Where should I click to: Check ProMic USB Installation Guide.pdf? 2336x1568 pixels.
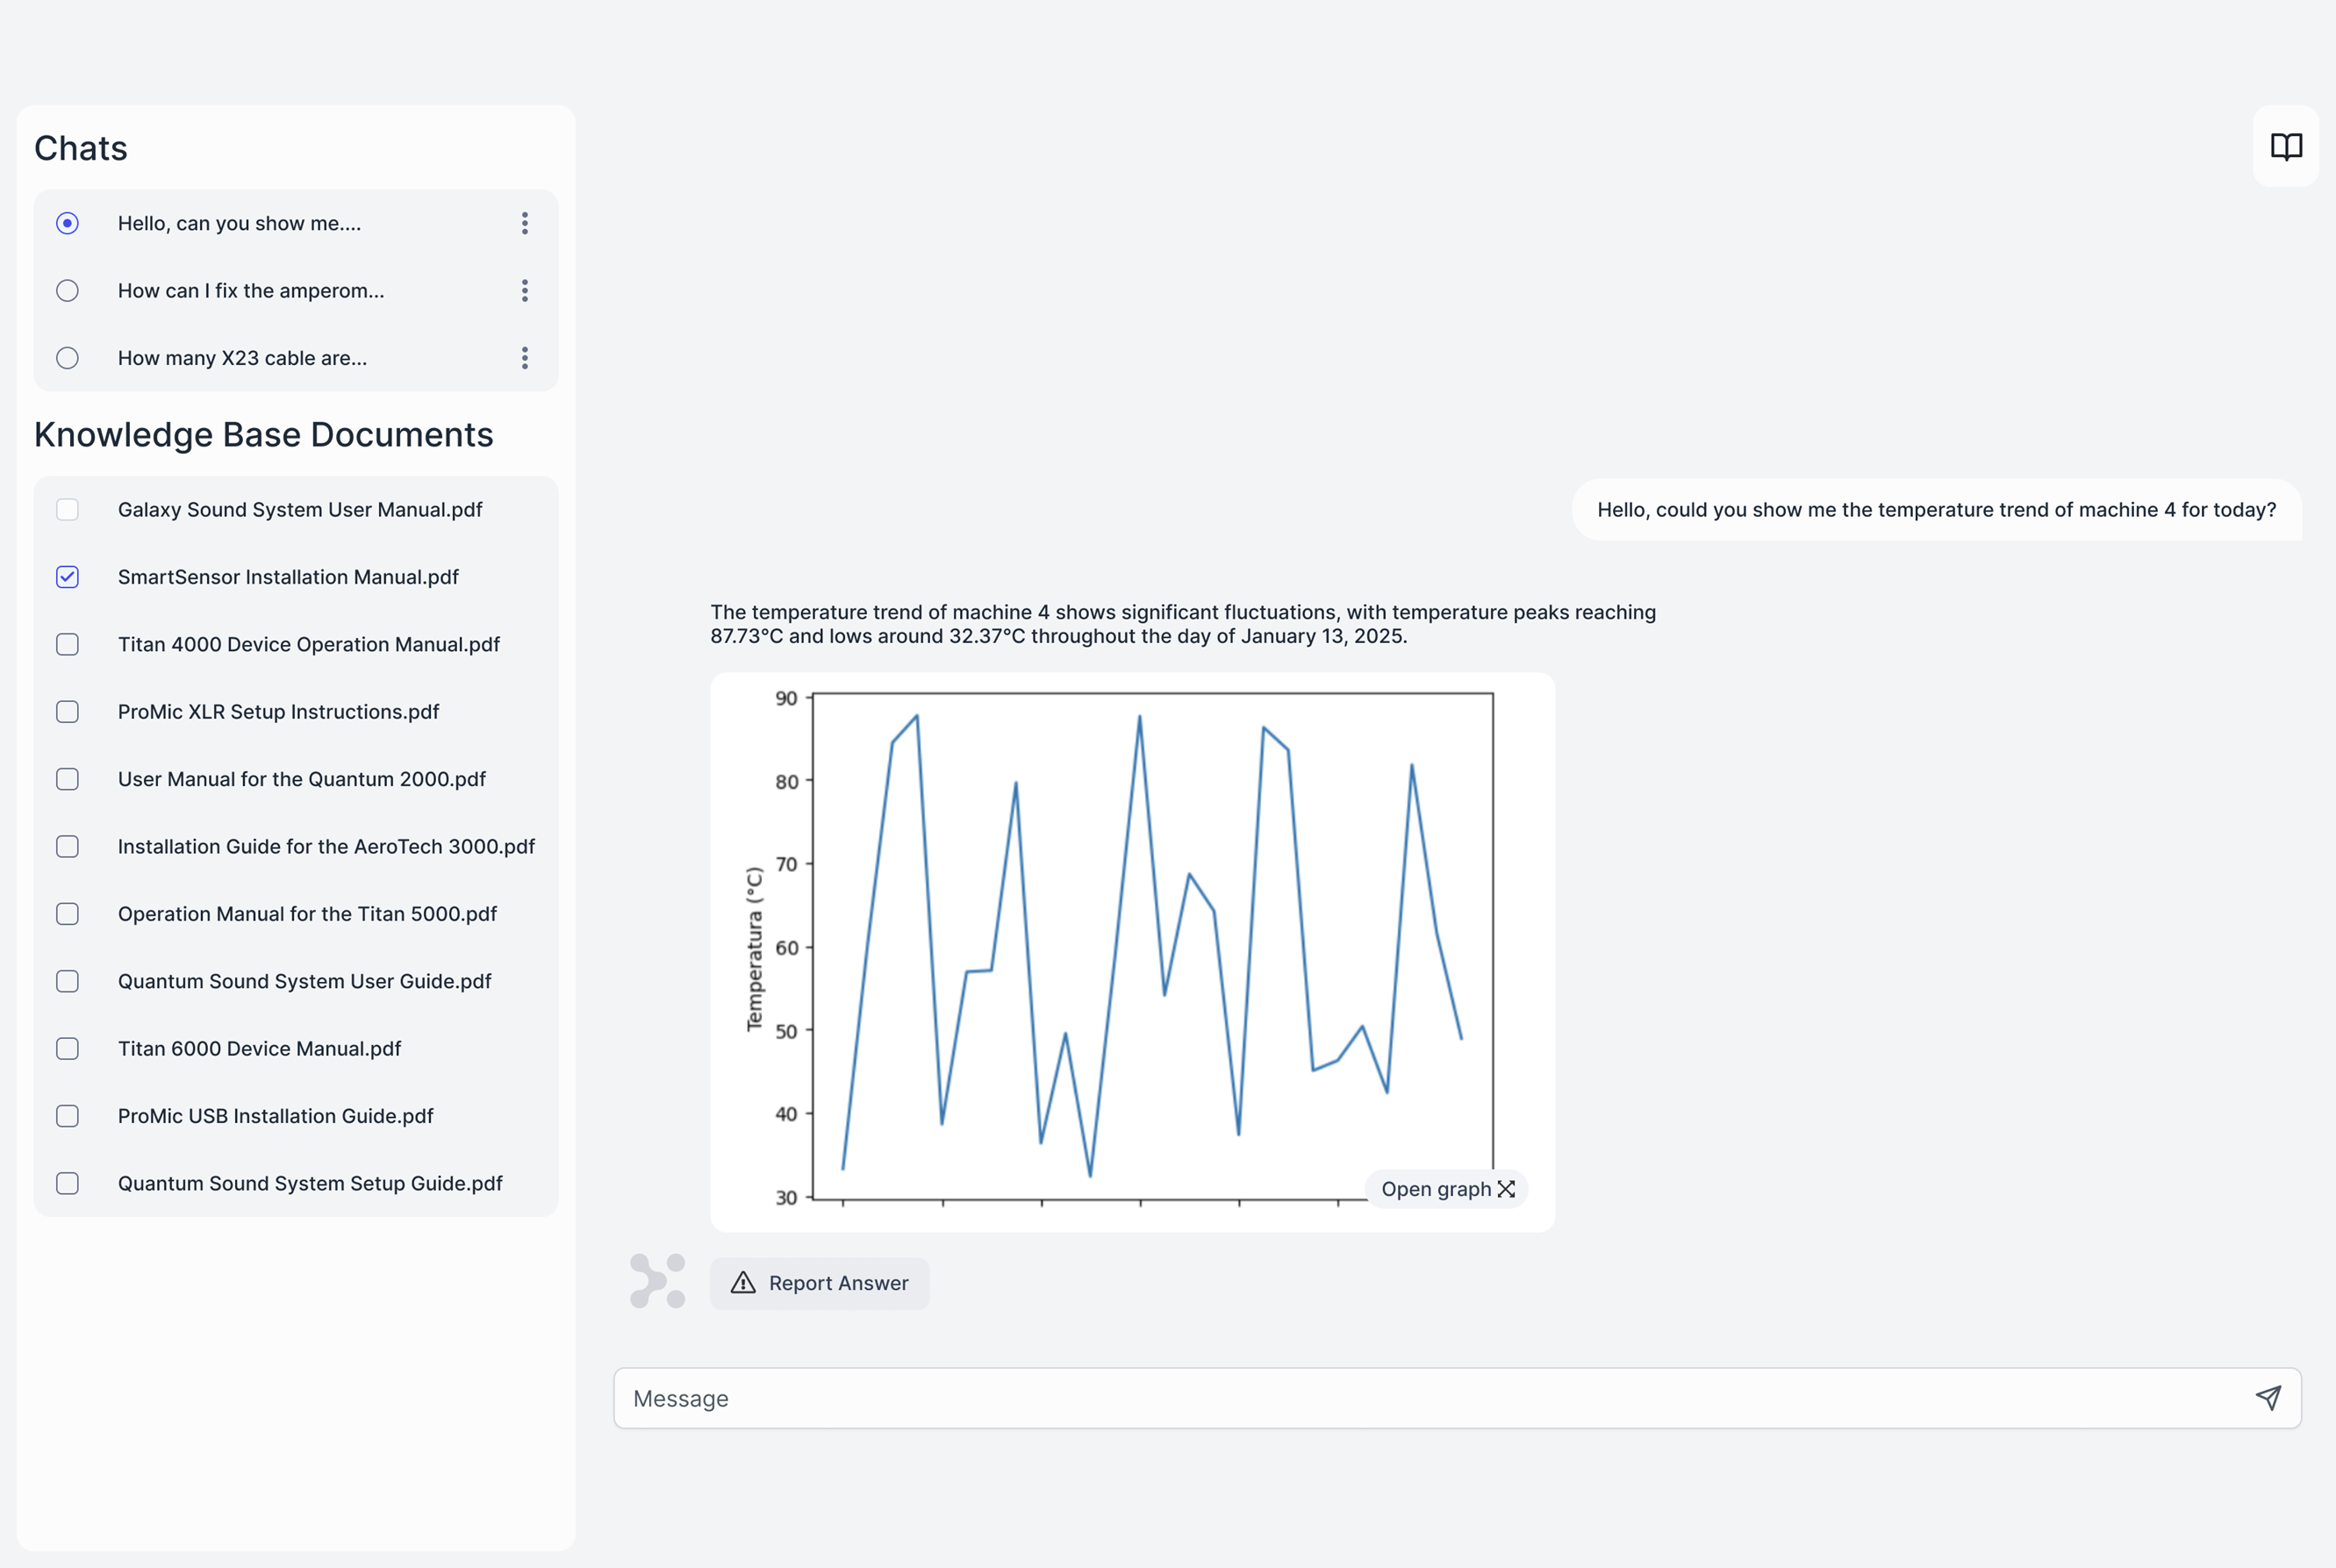pyautogui.click(x=67, y=1116)
